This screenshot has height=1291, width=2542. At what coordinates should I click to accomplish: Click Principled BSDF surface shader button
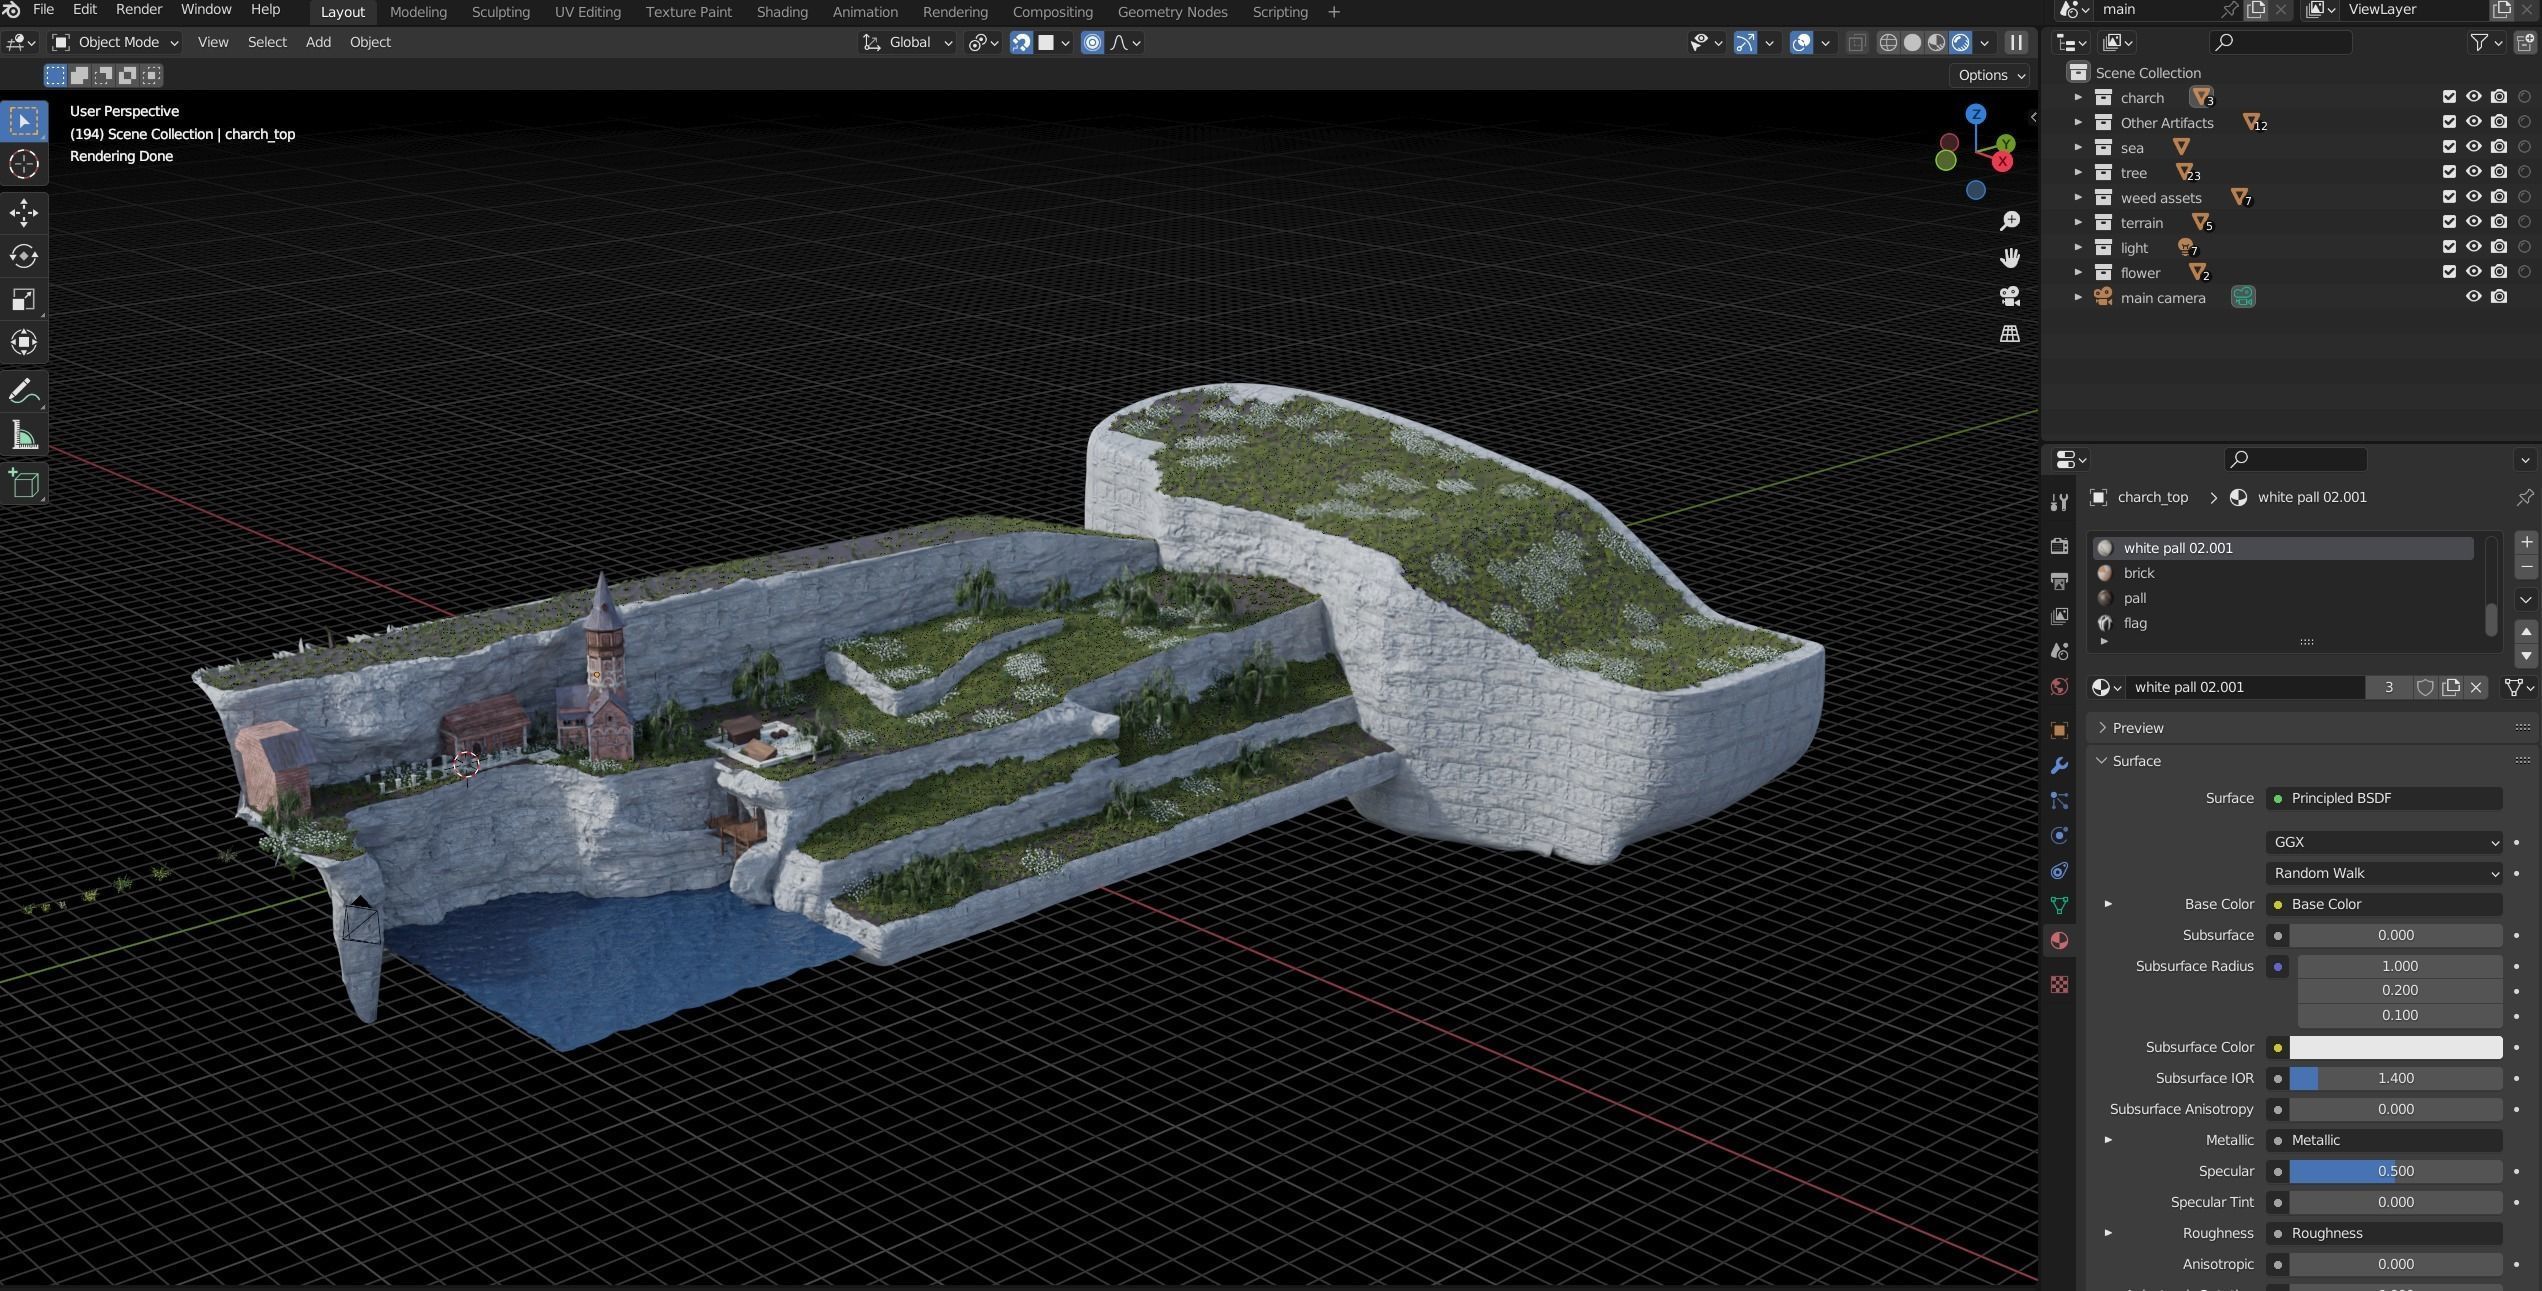coord(2384,798)
